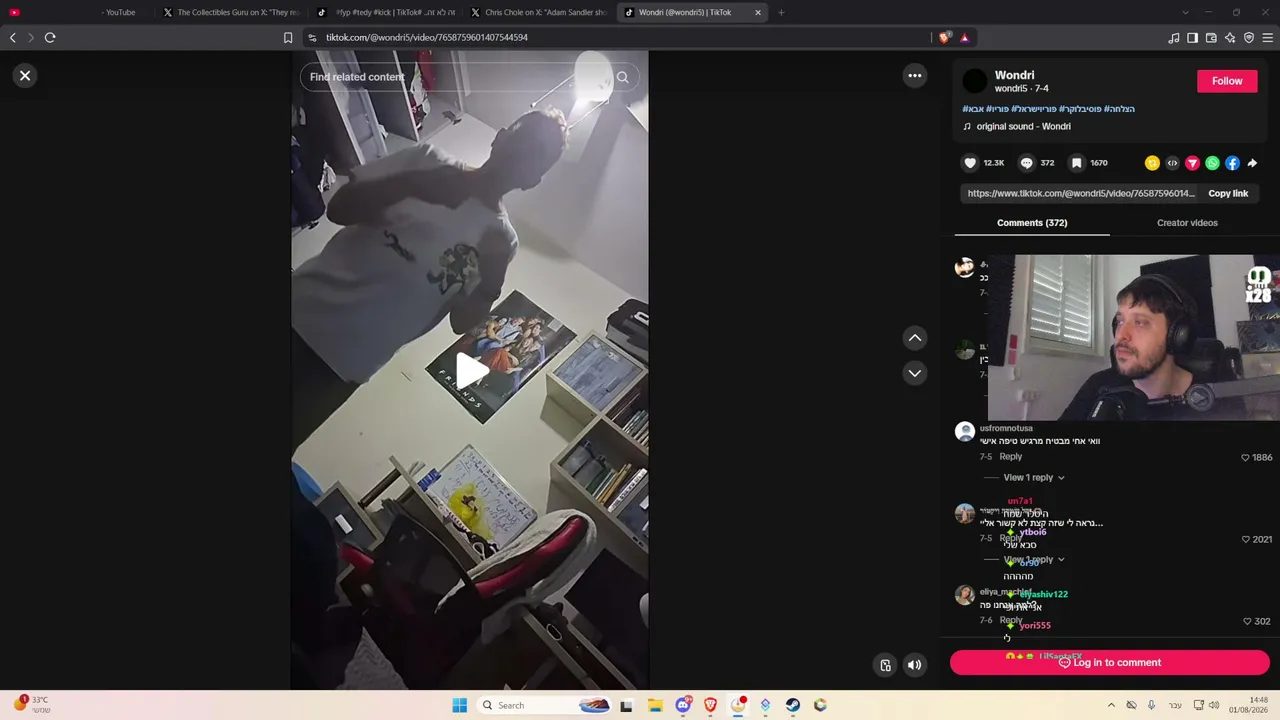Expand the tab search dropdown chevron
The image size is (1280, 720).
(1185, 13)
